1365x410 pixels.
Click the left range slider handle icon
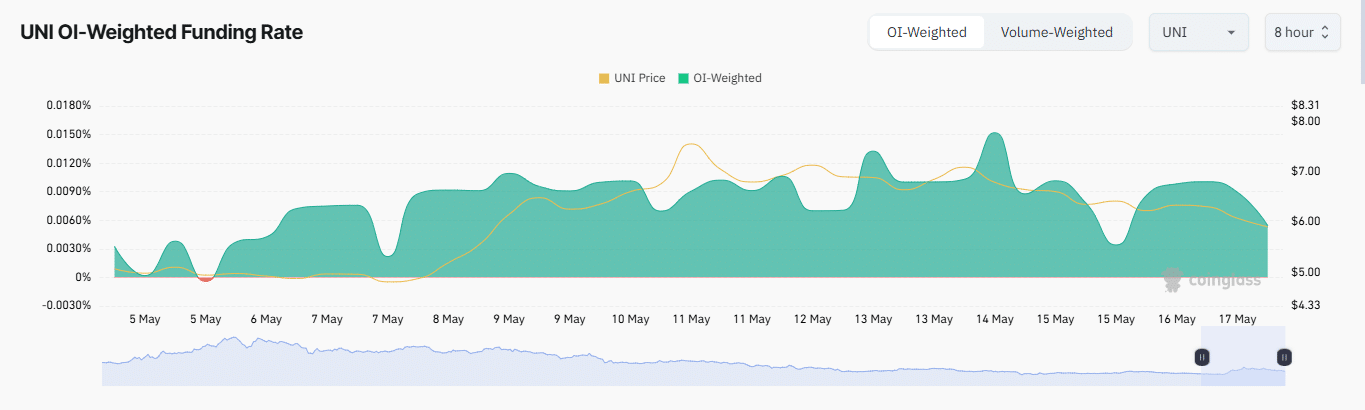click(1202, 357)
